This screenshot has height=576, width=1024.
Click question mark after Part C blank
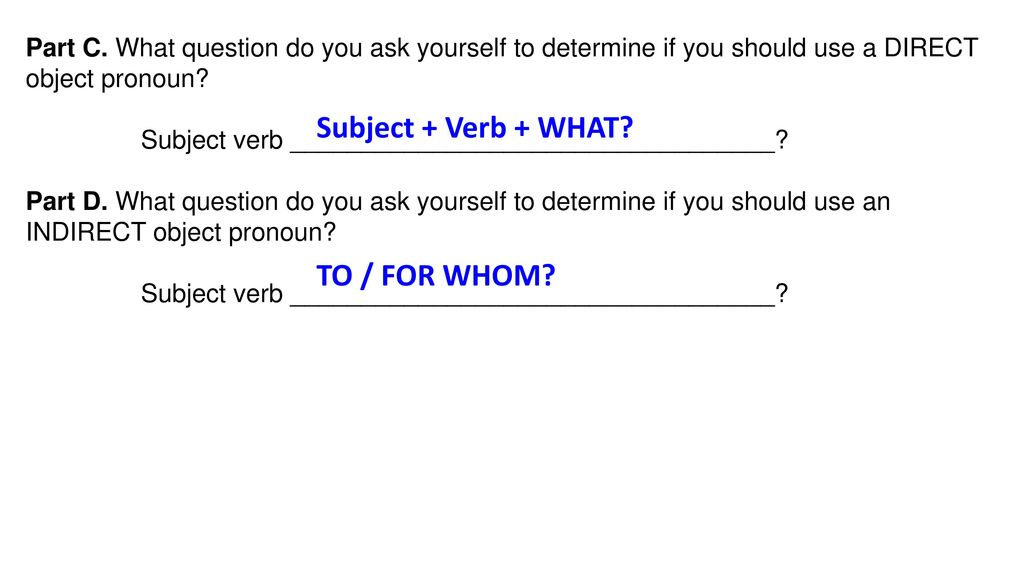click(782, 140)
